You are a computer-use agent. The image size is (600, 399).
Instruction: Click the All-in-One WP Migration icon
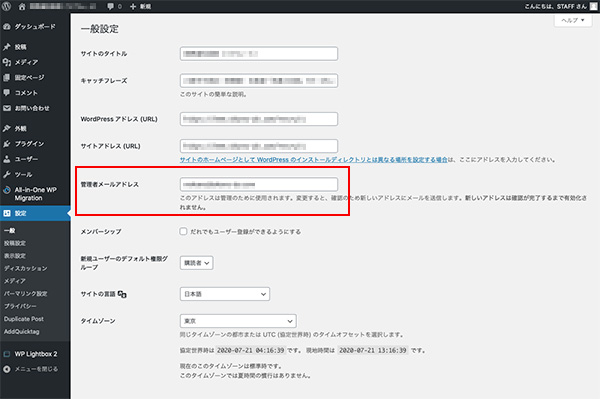point(7,190)
